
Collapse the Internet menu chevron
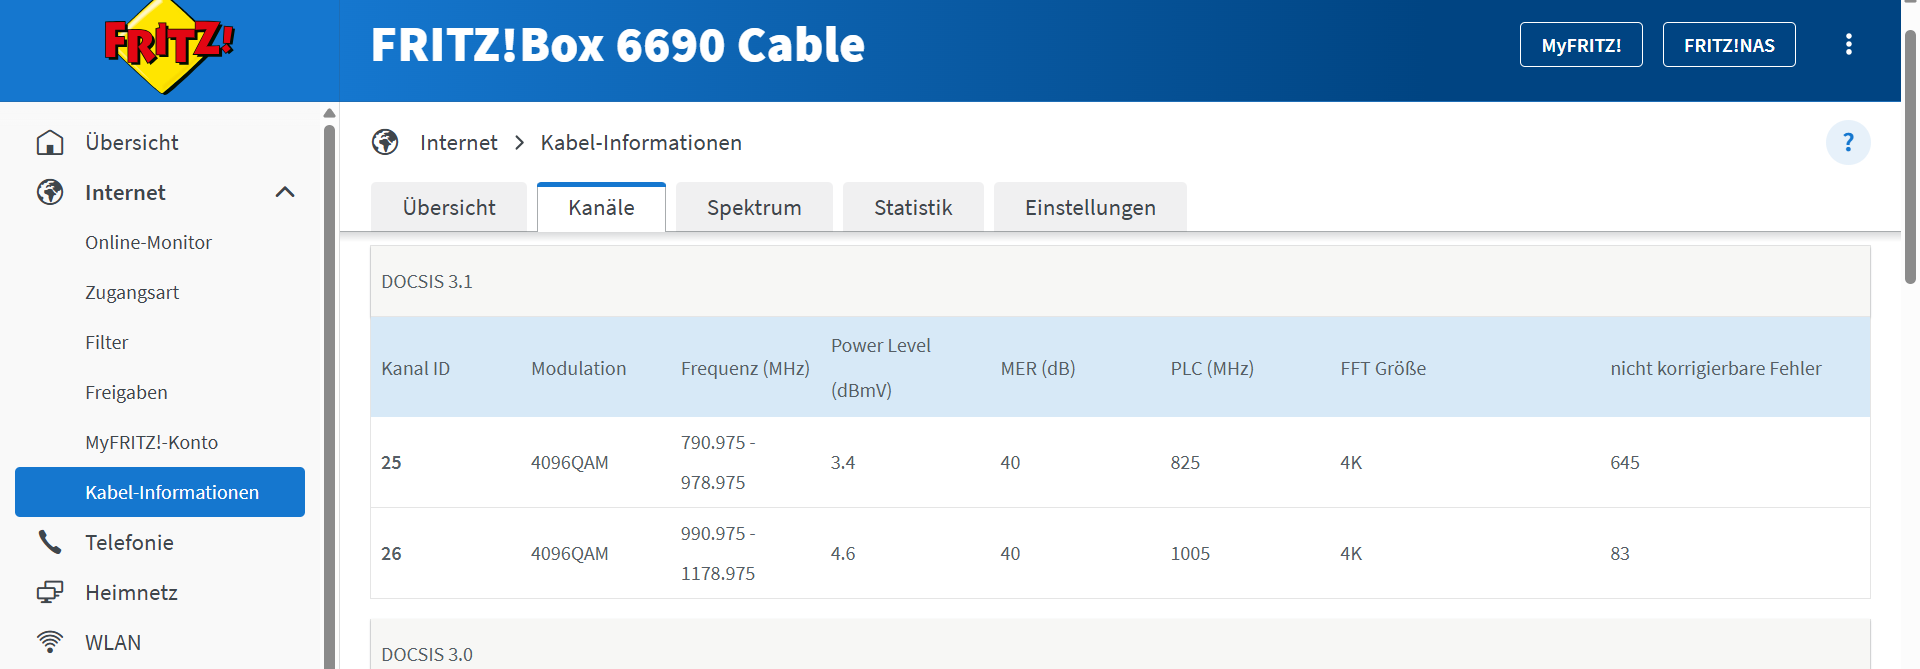pyautogui.click(x=285, y=192)
